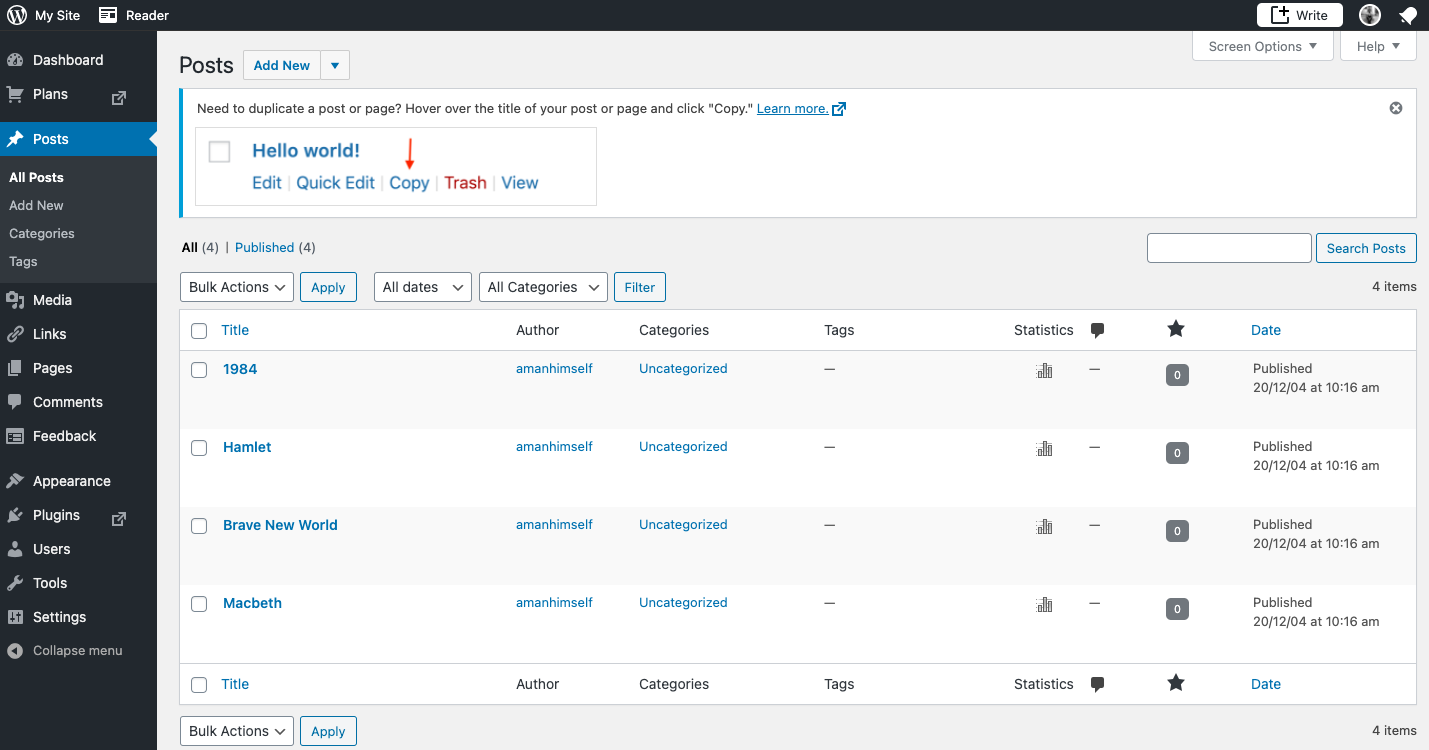Click the Appearance brush icon
The width and height of the screenshot is (1429, 750).
pos(15,481)
